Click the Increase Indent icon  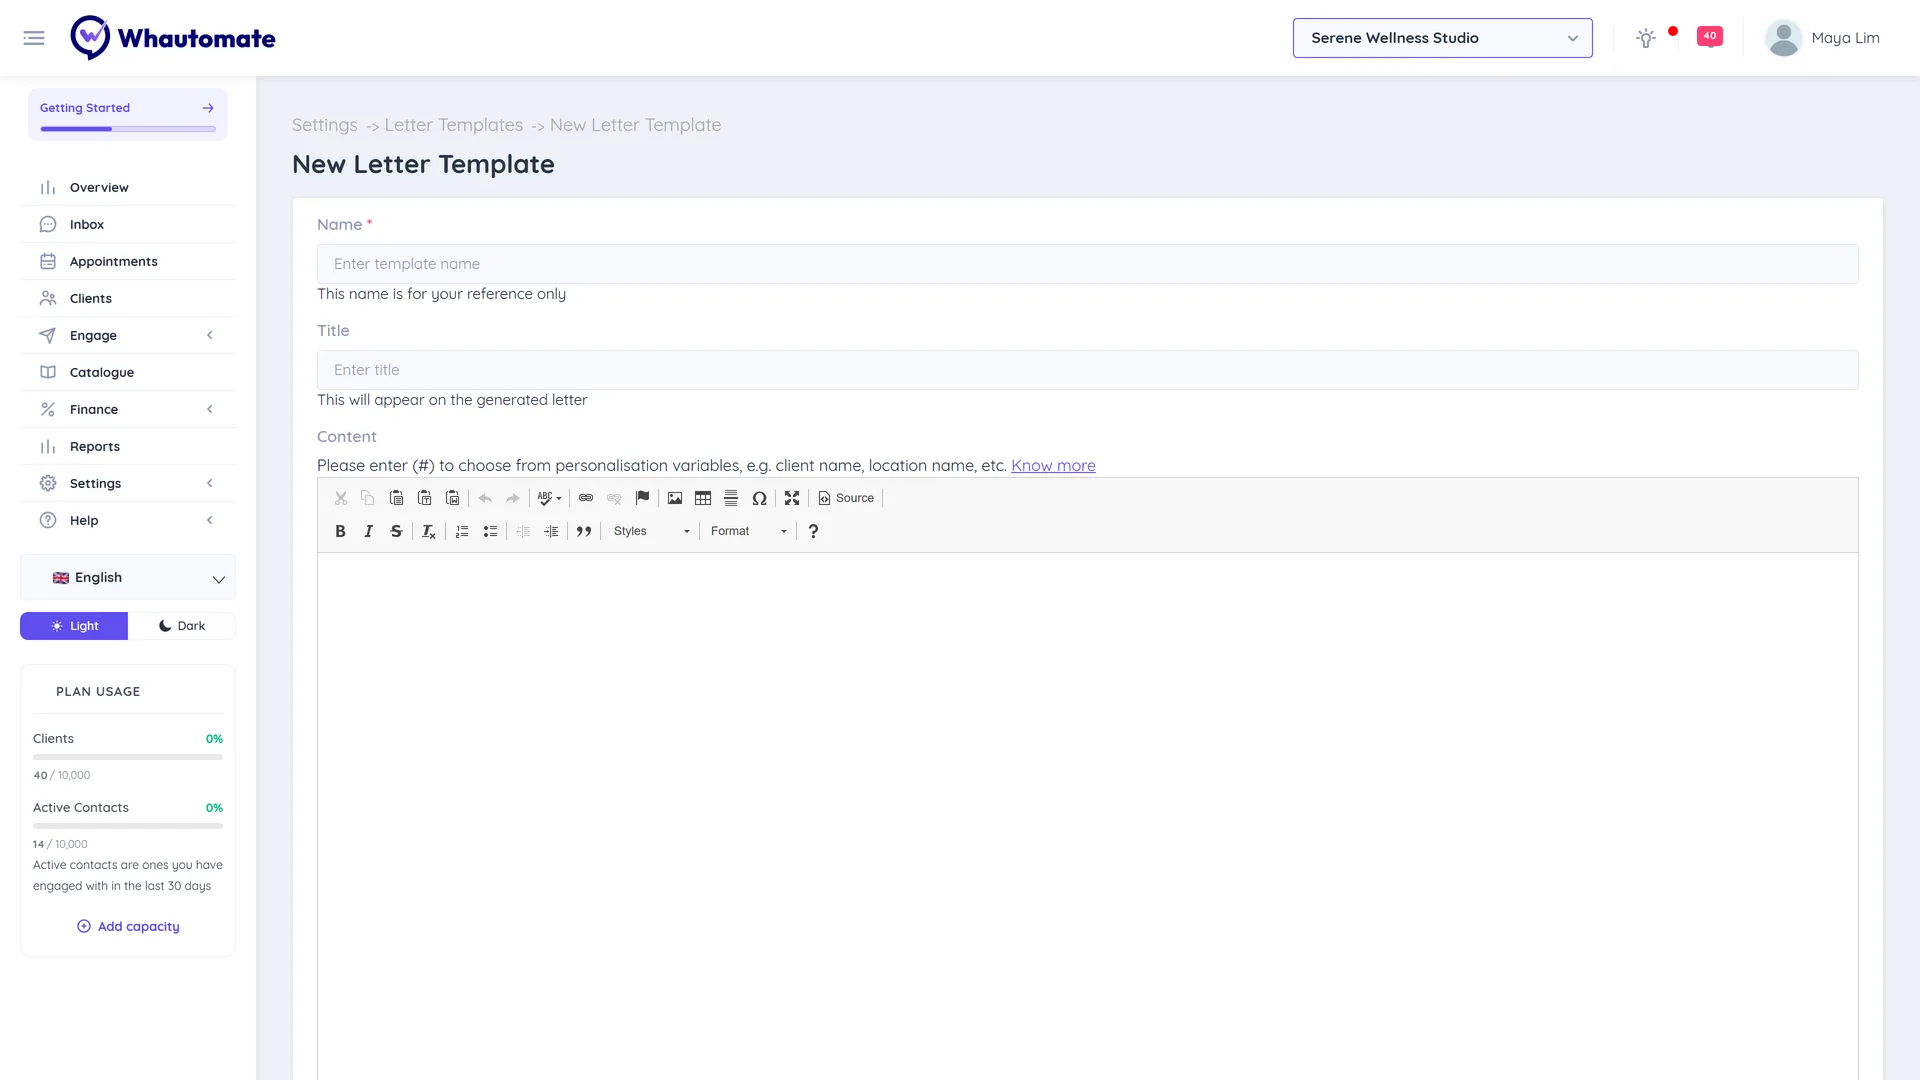coord(551,531)
